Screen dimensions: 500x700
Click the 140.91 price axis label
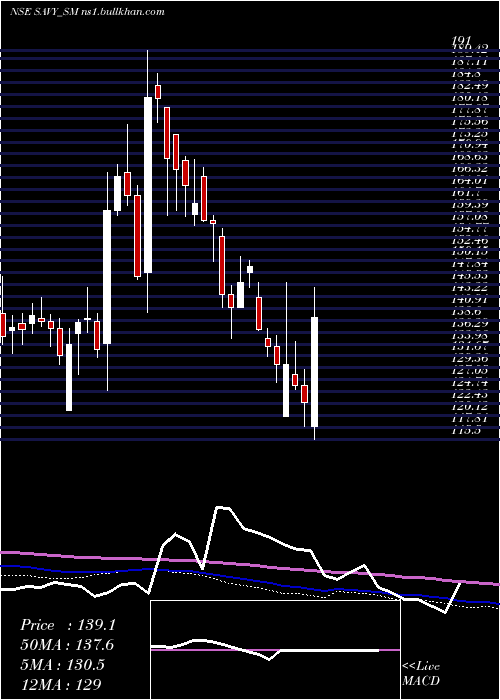click(x=470, y=300)
